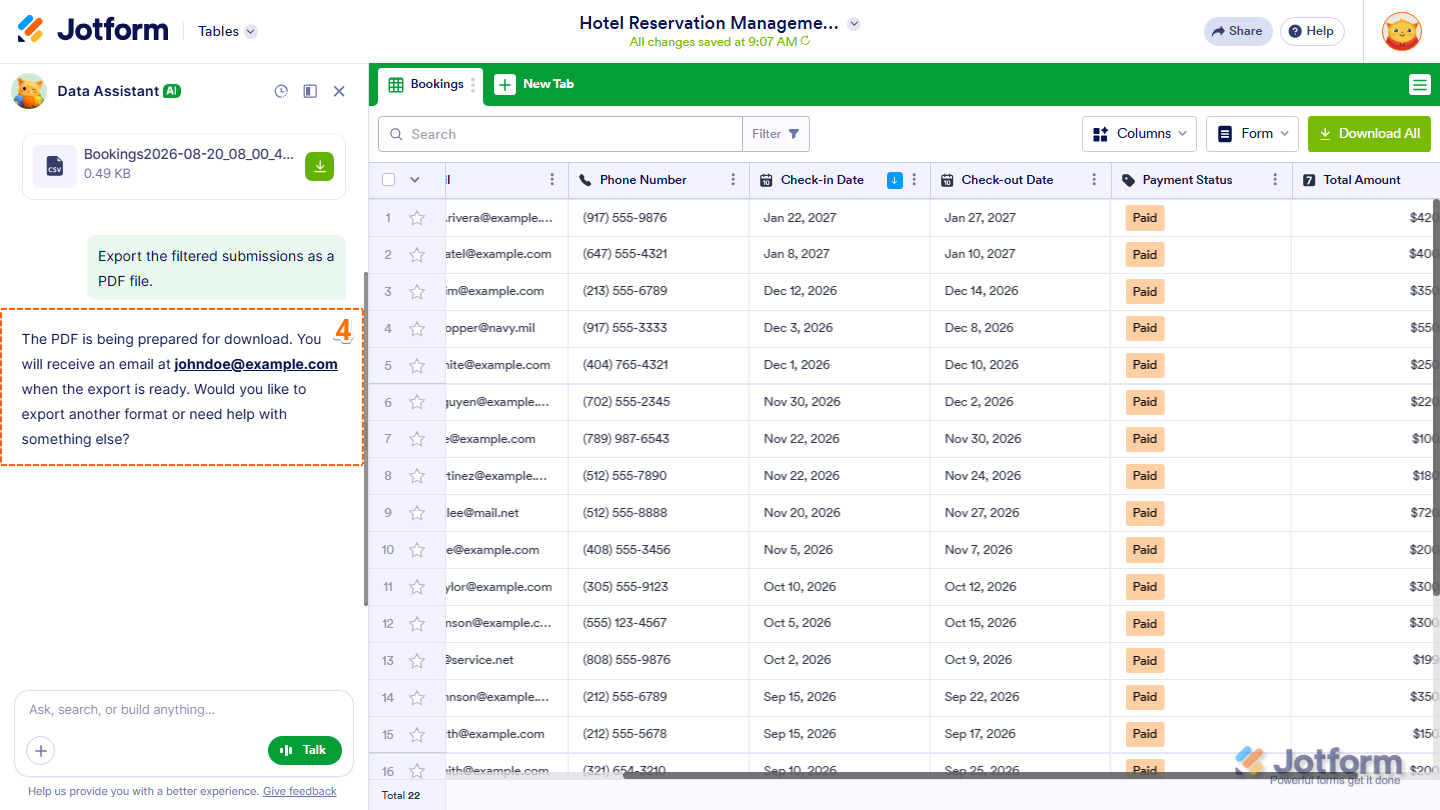Star row 5 booking
1440x810 pixels.
click(417, 365)
